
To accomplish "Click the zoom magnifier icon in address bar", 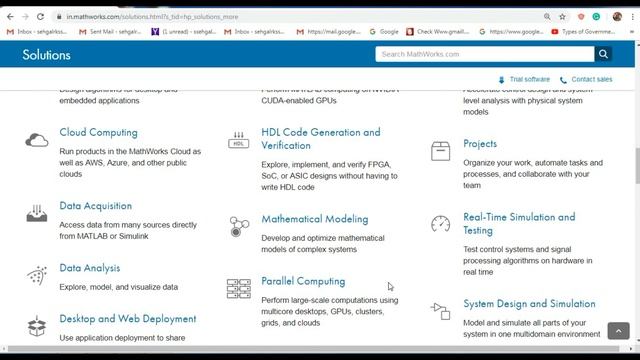I will [547, 17].
